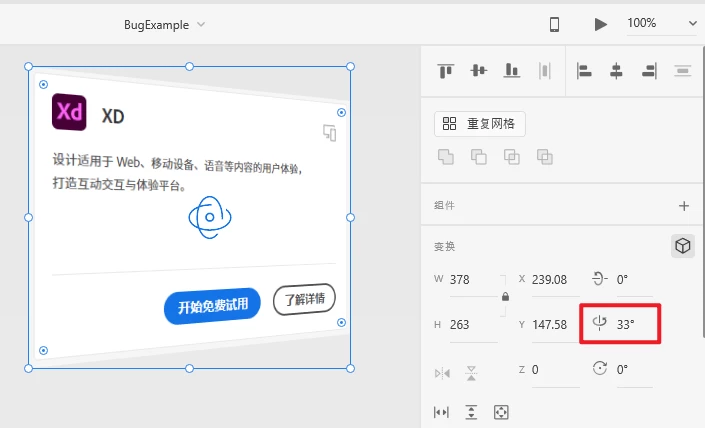Click the bottom-right corner radius handle
The image size is (705, 428).
click(341, 322)
